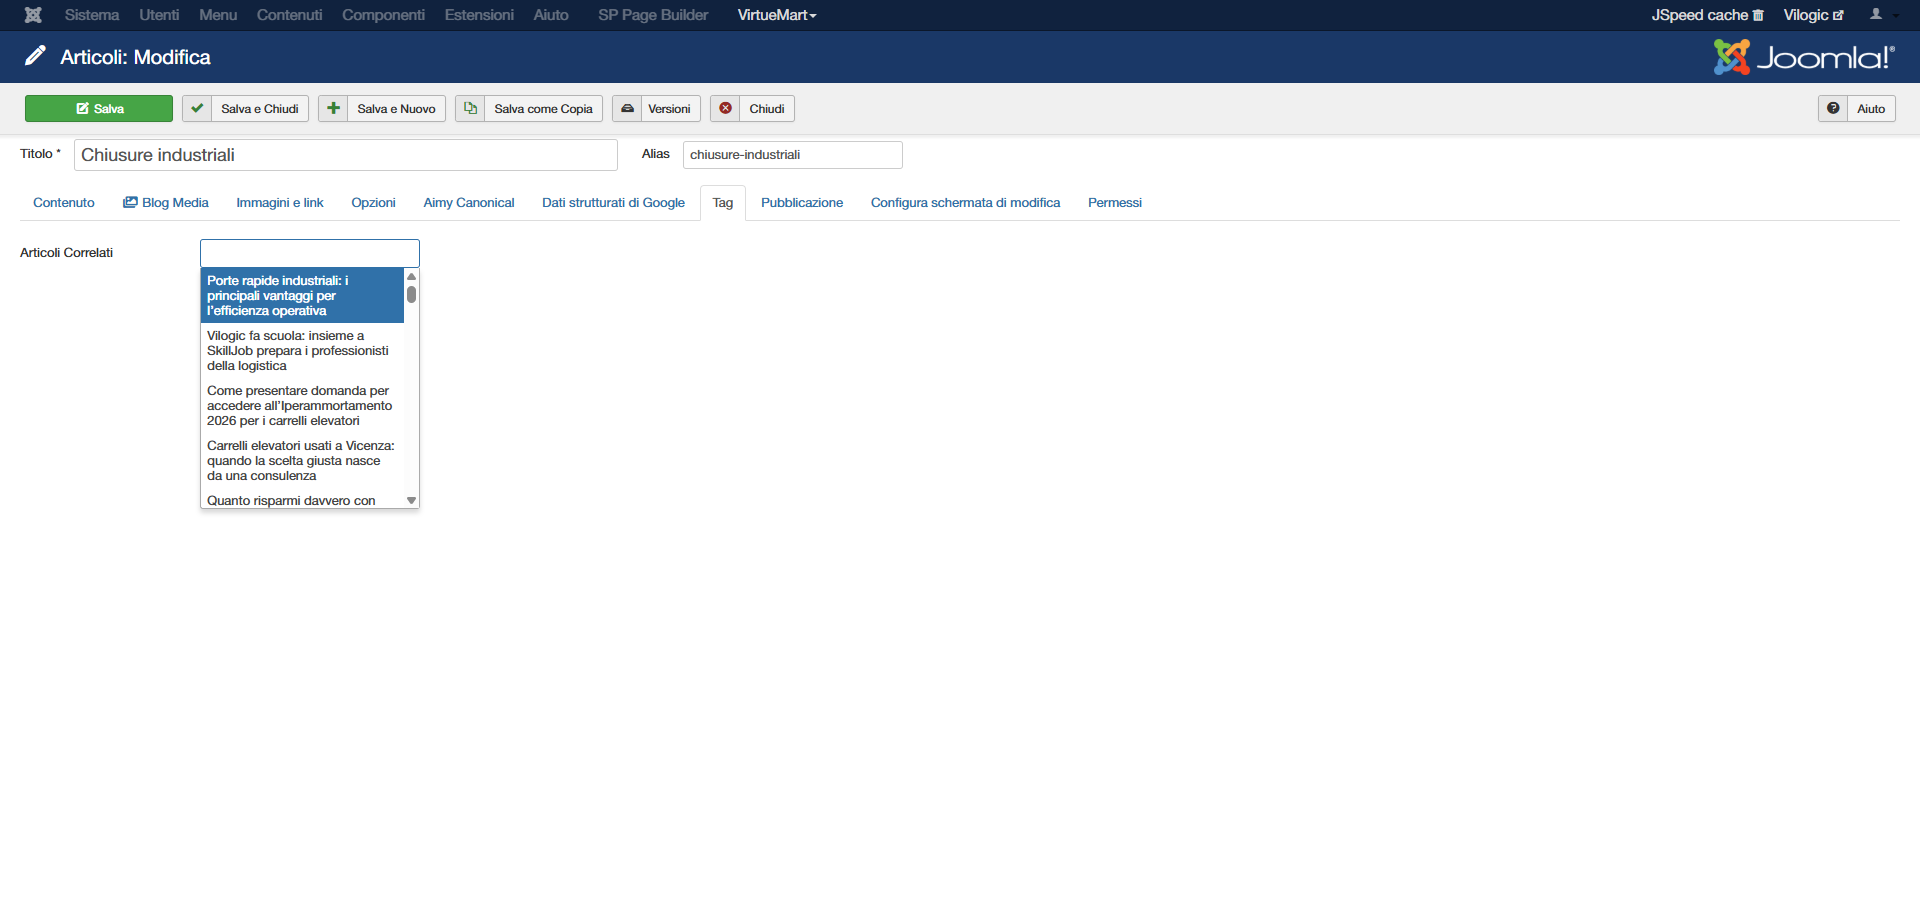Click the Alias input field

click(793, 155)
